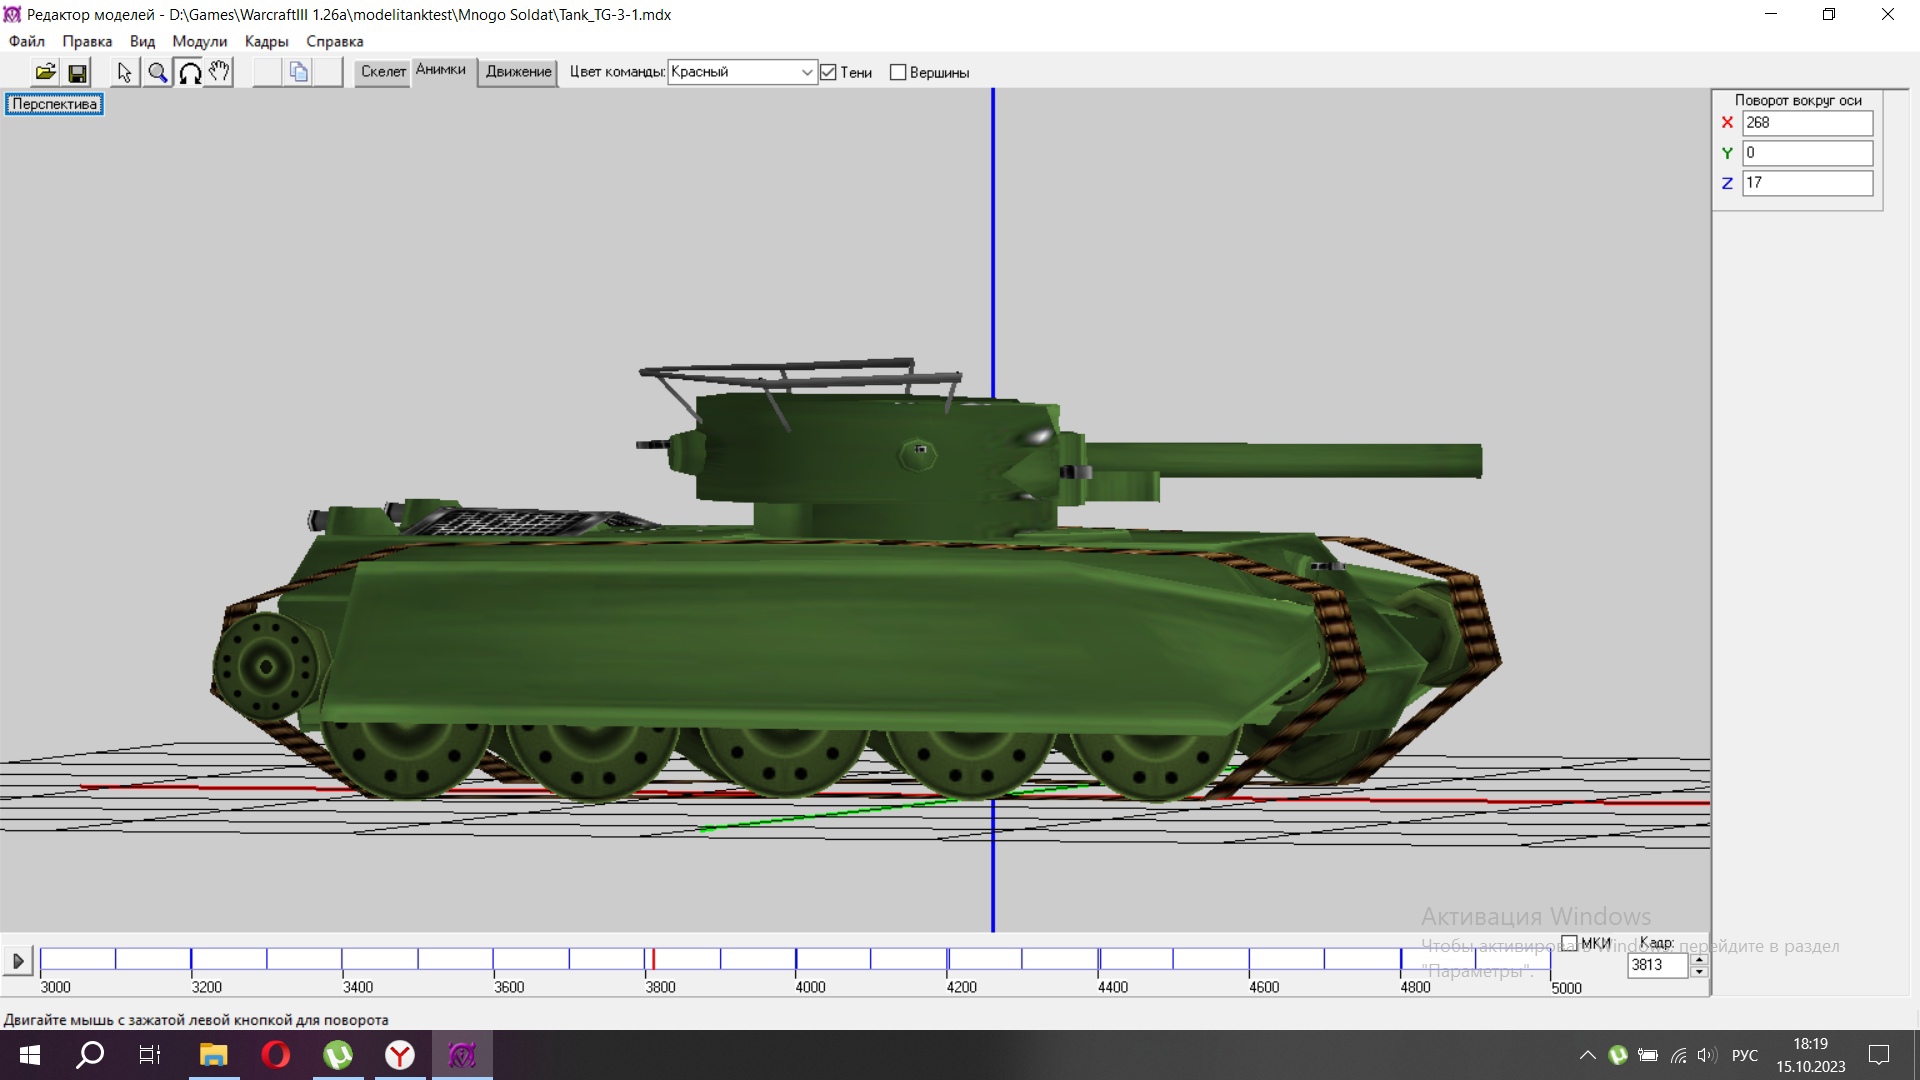The height and width of the screenshot is (1080, 1920).
Task: Expand the Цвет команды color dropdown
Action: click(x=806, y=72)
